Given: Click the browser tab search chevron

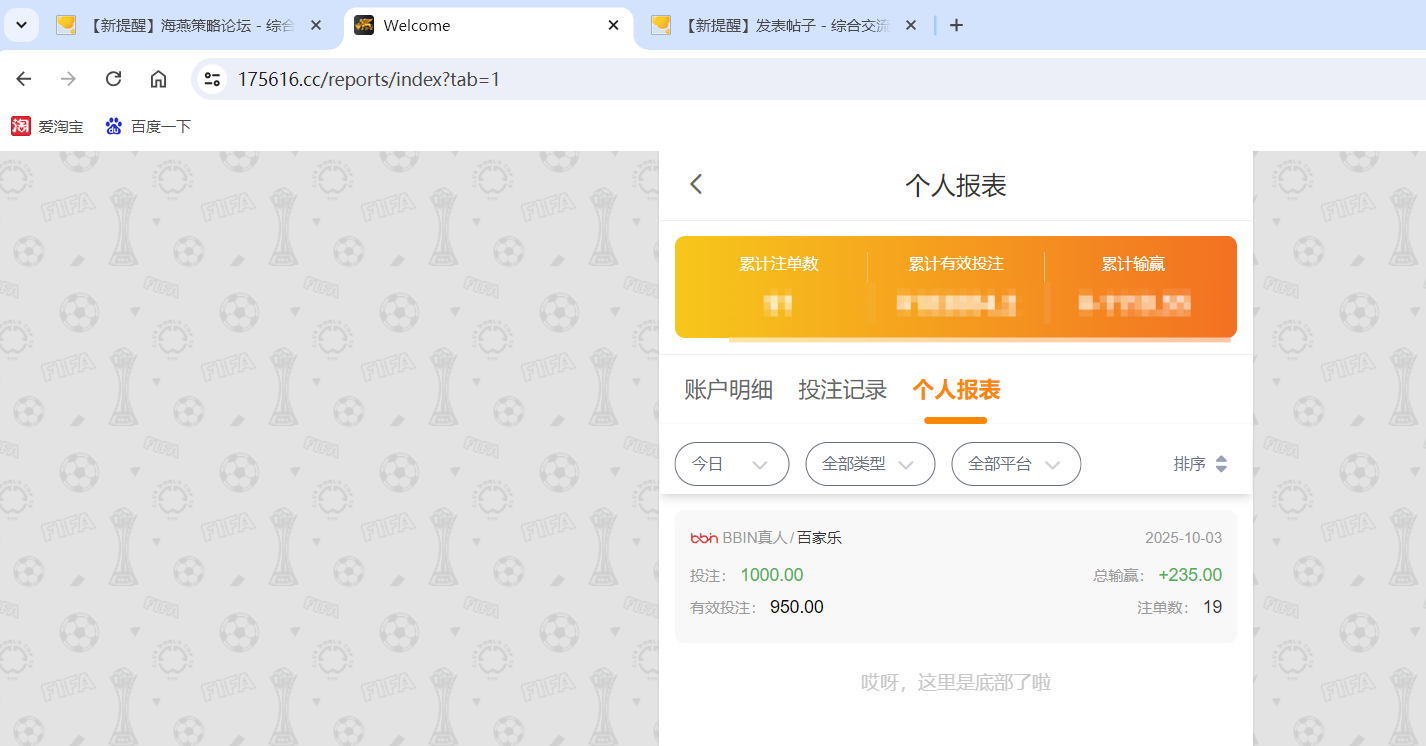Looking at the screenshot, I should 21,24.
